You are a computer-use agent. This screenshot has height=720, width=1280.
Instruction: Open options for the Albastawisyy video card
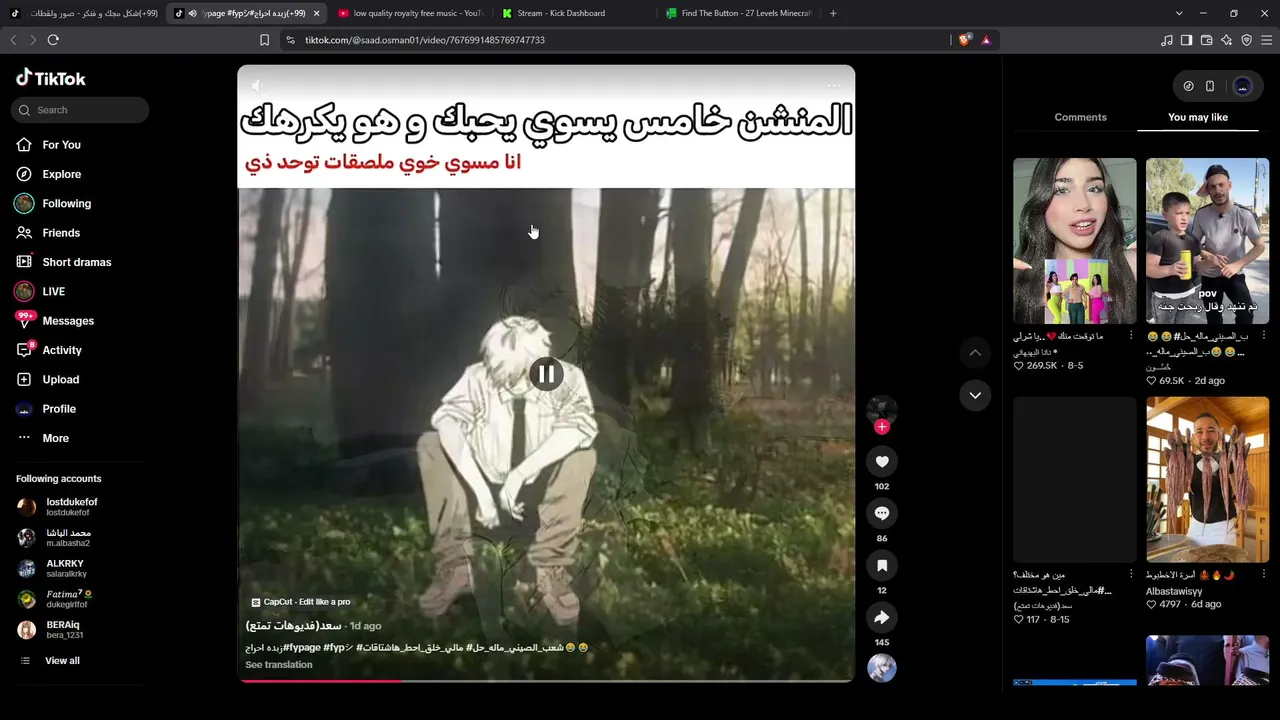coord(1264,575)
